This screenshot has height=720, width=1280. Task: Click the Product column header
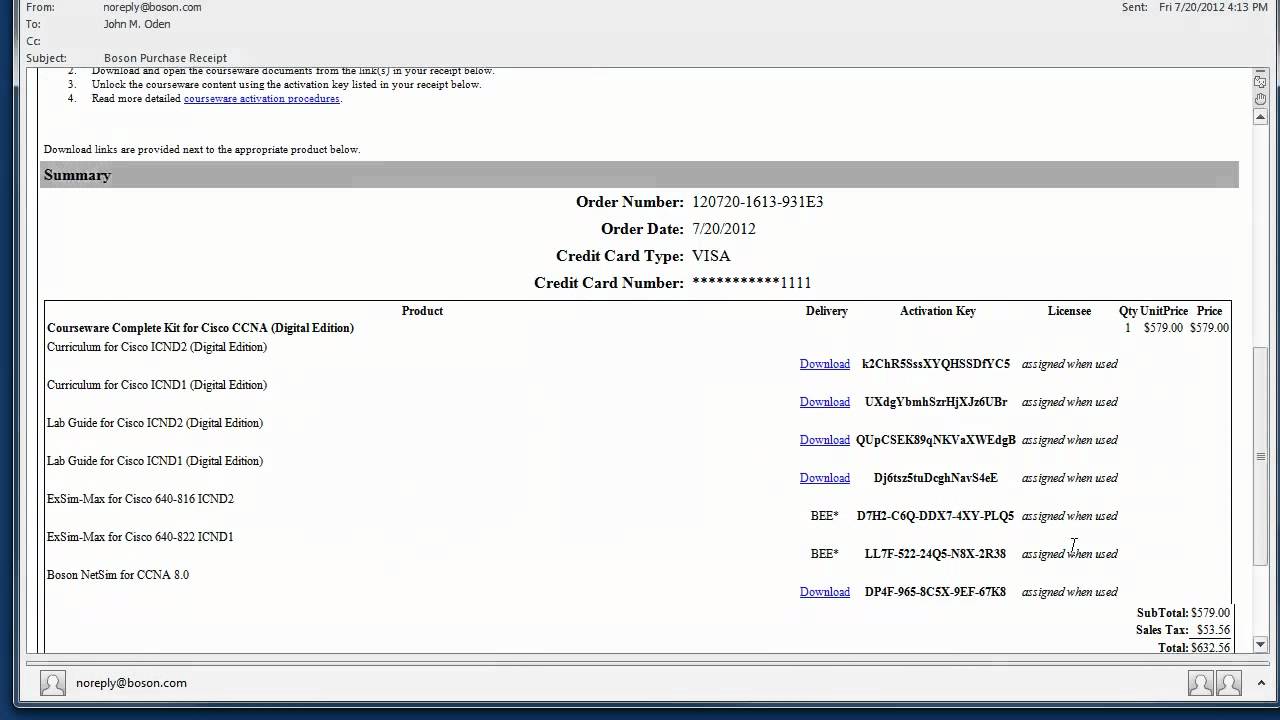tap(422, 311)
